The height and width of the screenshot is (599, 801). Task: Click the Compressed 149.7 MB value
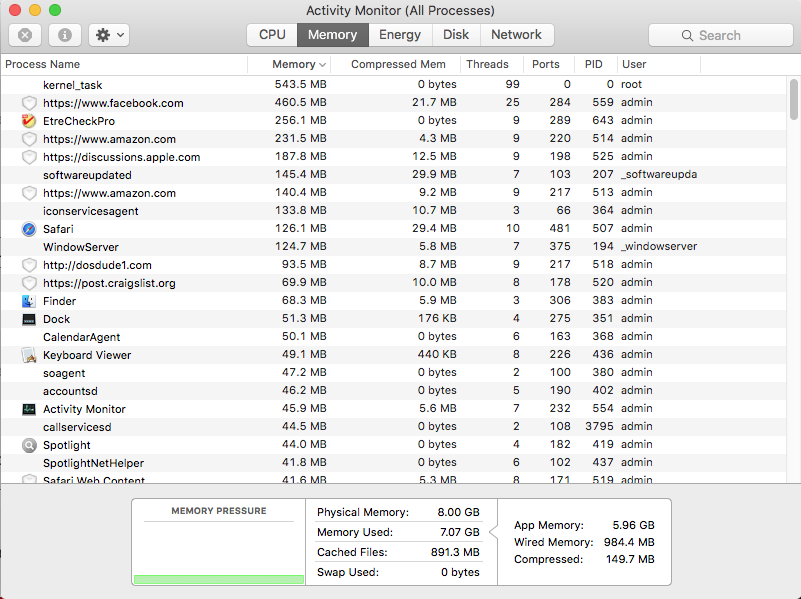[x=630, y=559]
